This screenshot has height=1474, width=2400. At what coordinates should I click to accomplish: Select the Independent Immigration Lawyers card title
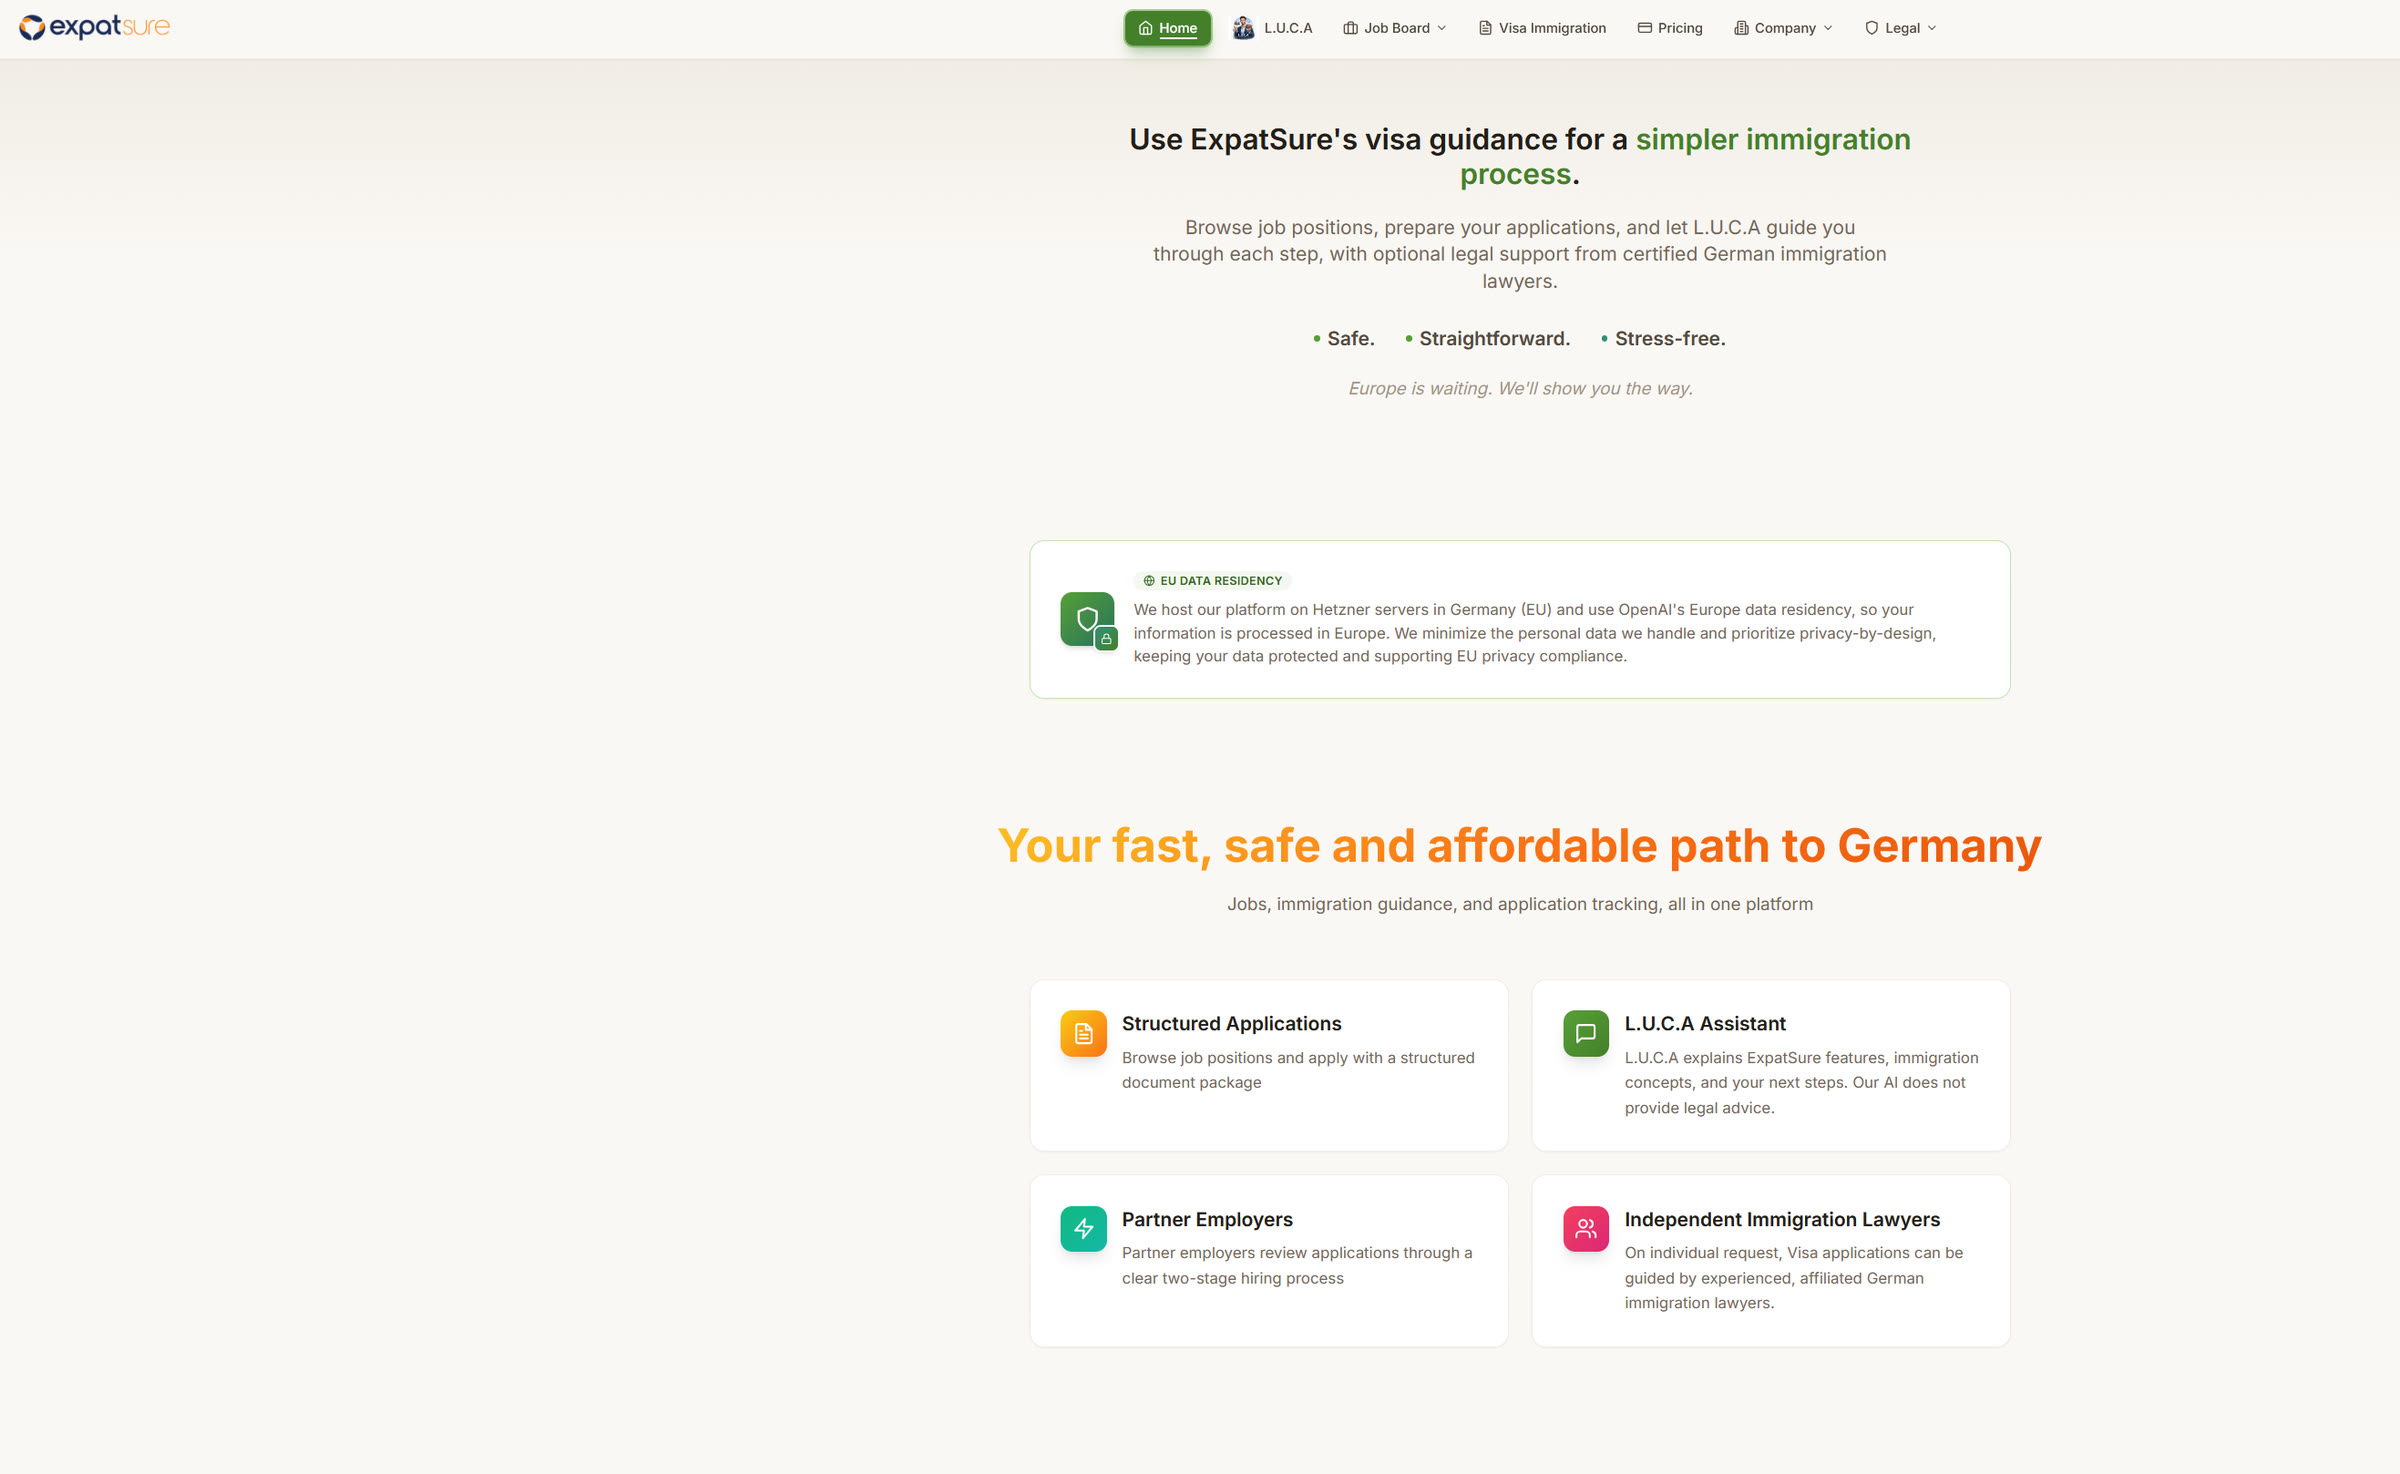1782,1219
